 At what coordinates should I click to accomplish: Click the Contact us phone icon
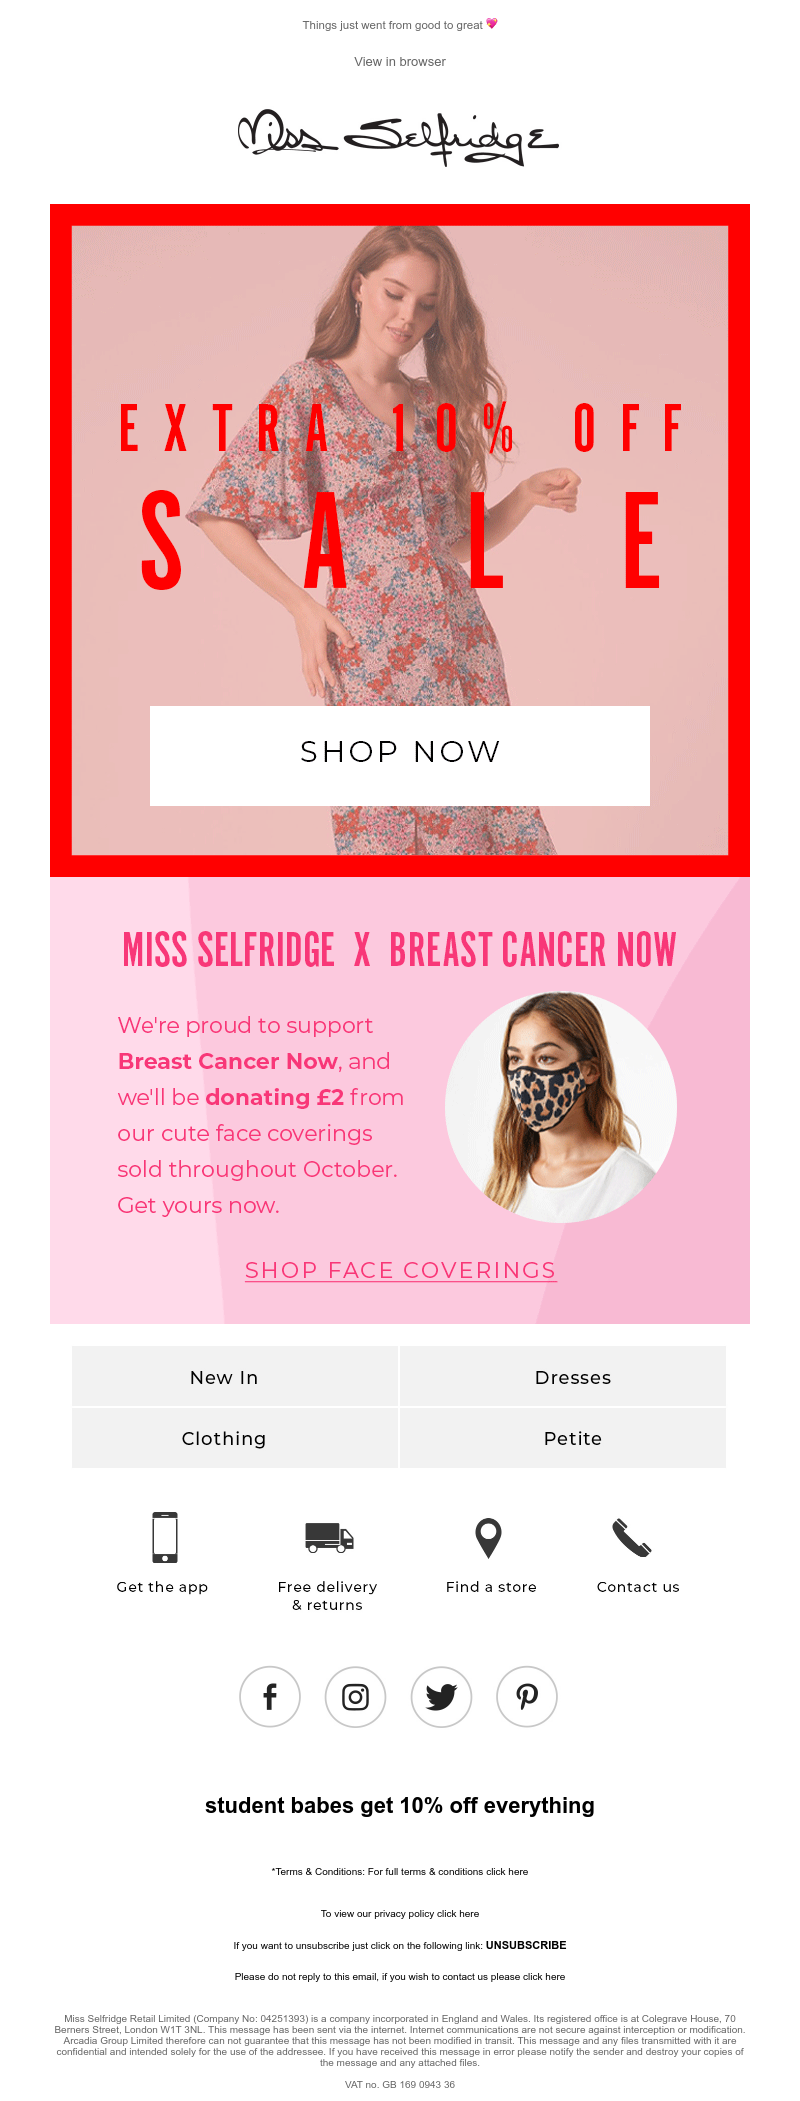[x=632, y=1538]
